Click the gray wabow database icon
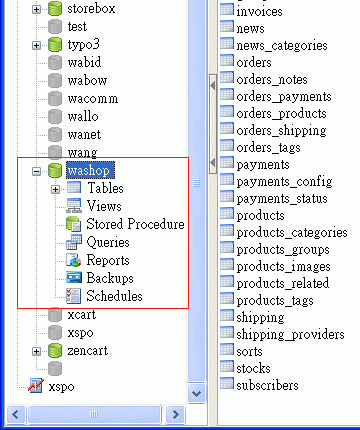Image resolution: width=360 pixels, height=430 pixels. point(55,81)
